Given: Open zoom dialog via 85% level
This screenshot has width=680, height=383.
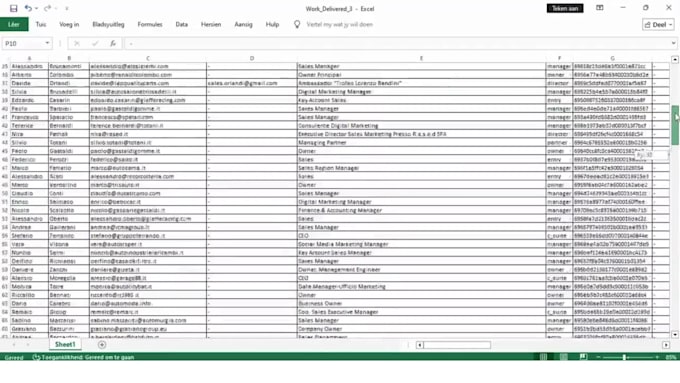Looking at the screenshot, I should click(671, 357).
